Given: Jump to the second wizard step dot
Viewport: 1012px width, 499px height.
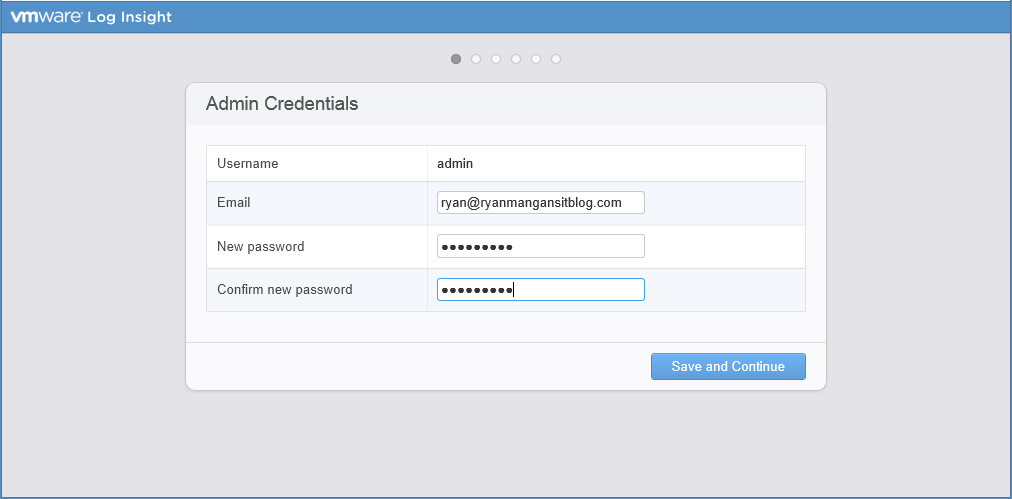Looking at the screenshot, I should pyautogui.click(x=476, y=59).
